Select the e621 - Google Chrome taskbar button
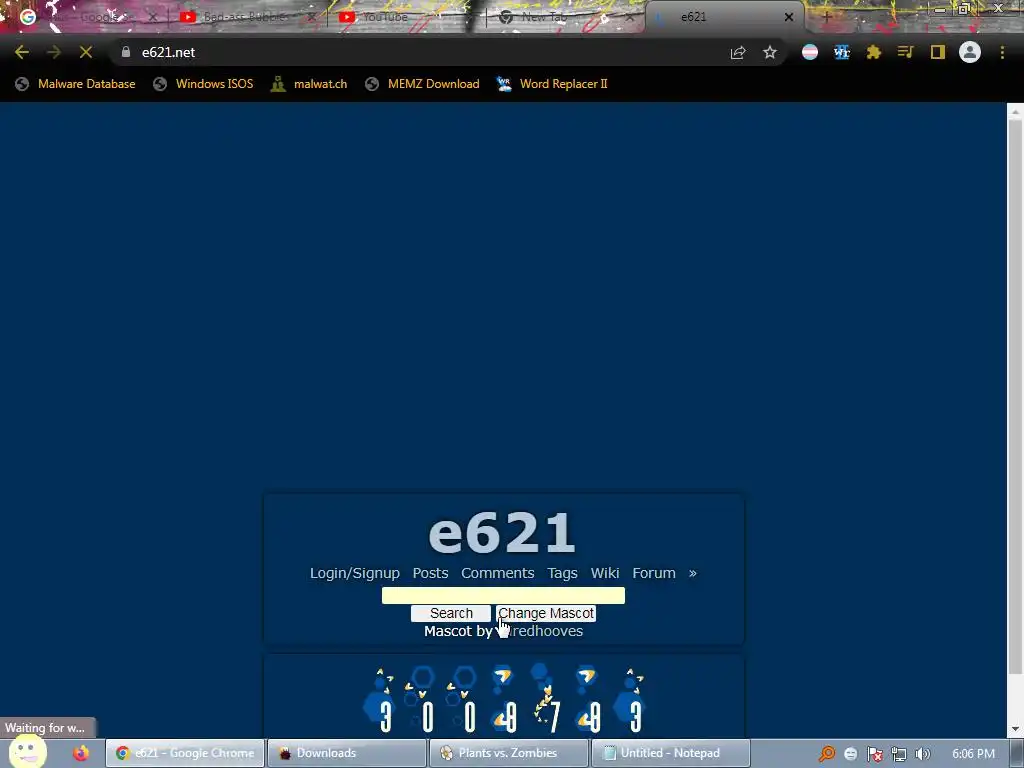The image size is (1024, 768). pyautogui.click(x=185, y=753)
